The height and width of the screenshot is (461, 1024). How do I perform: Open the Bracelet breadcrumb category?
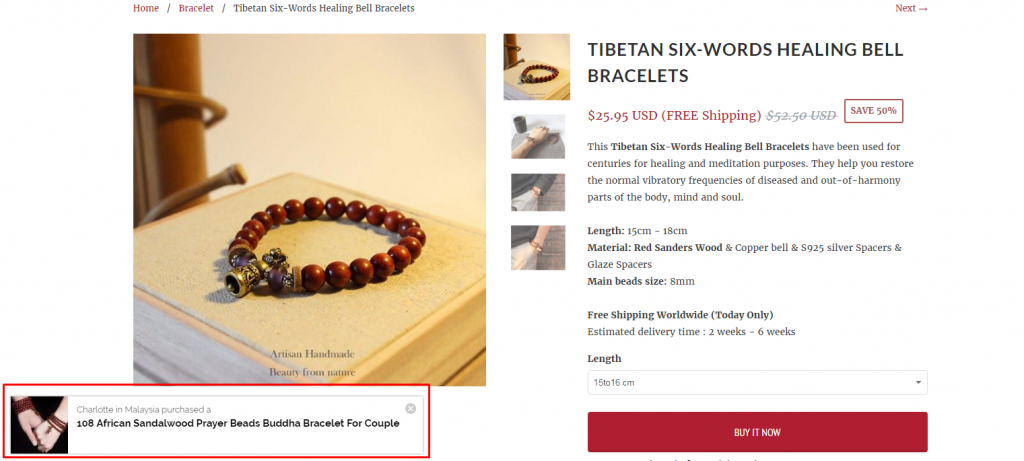196,8
